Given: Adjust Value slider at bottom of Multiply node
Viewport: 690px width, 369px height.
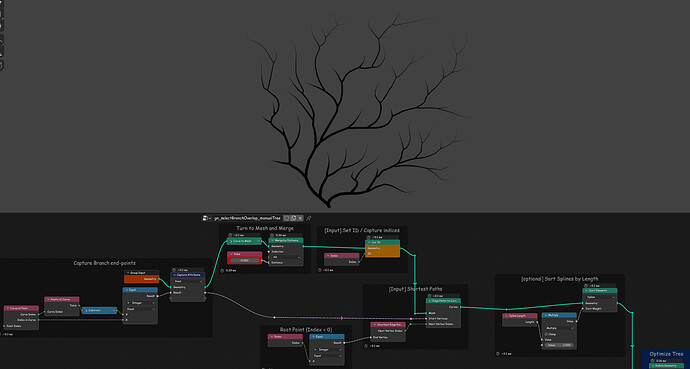Looking at the screenshot, I should tap(559, 345).
